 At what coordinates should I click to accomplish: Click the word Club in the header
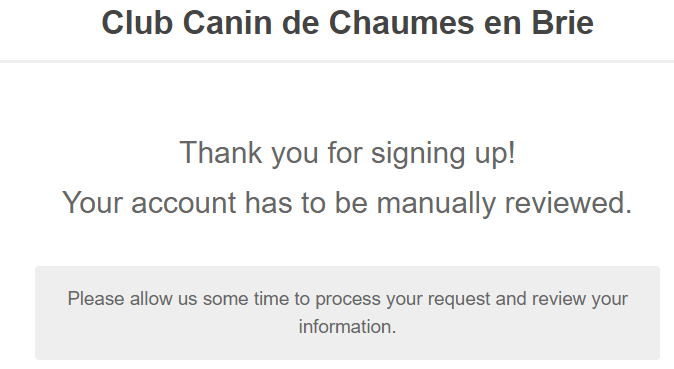coord(137,23)
